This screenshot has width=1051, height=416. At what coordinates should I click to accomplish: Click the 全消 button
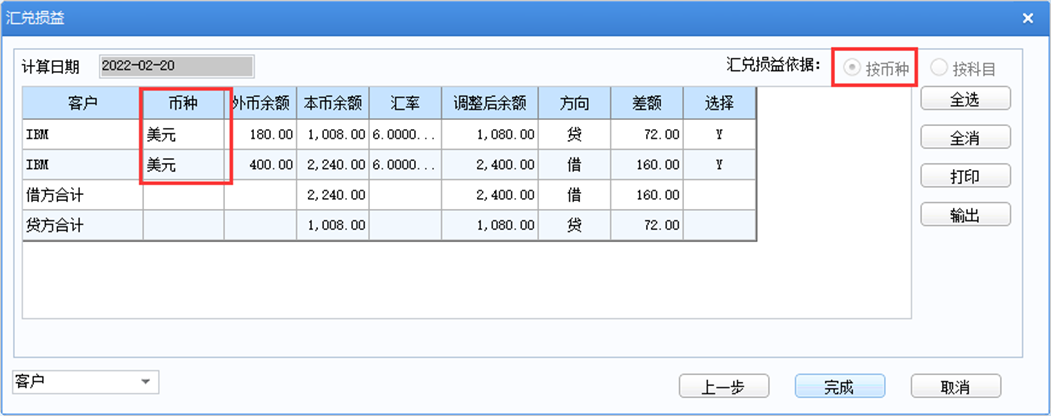click(x=965, y=137)
